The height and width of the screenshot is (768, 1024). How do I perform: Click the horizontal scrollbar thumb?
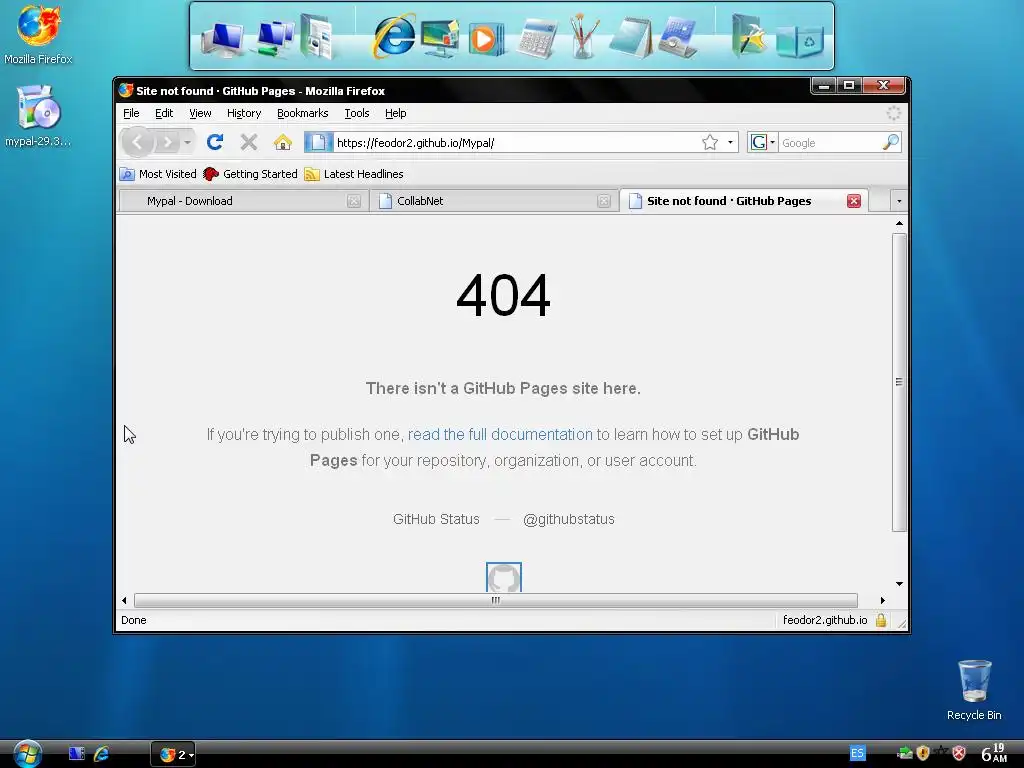(496, 600)
